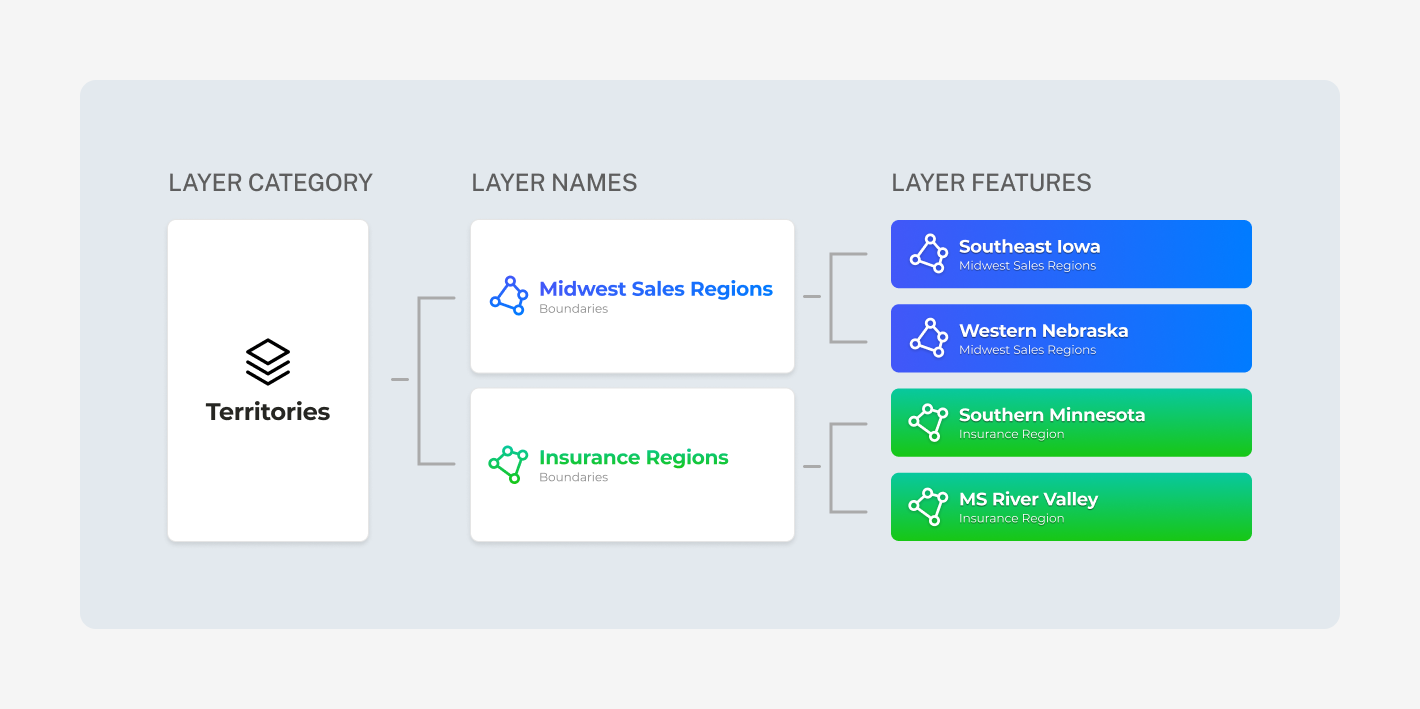Click the LAYER FEATURES heading
Viewport: 1420px width, 709px height.
991,183
